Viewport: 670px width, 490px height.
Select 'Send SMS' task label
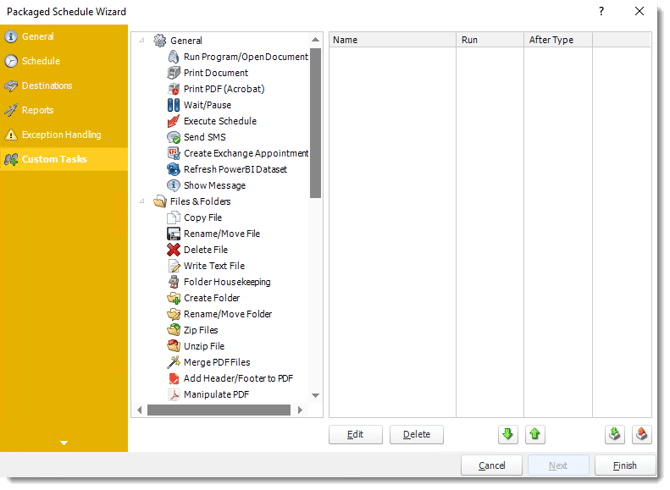205,138
